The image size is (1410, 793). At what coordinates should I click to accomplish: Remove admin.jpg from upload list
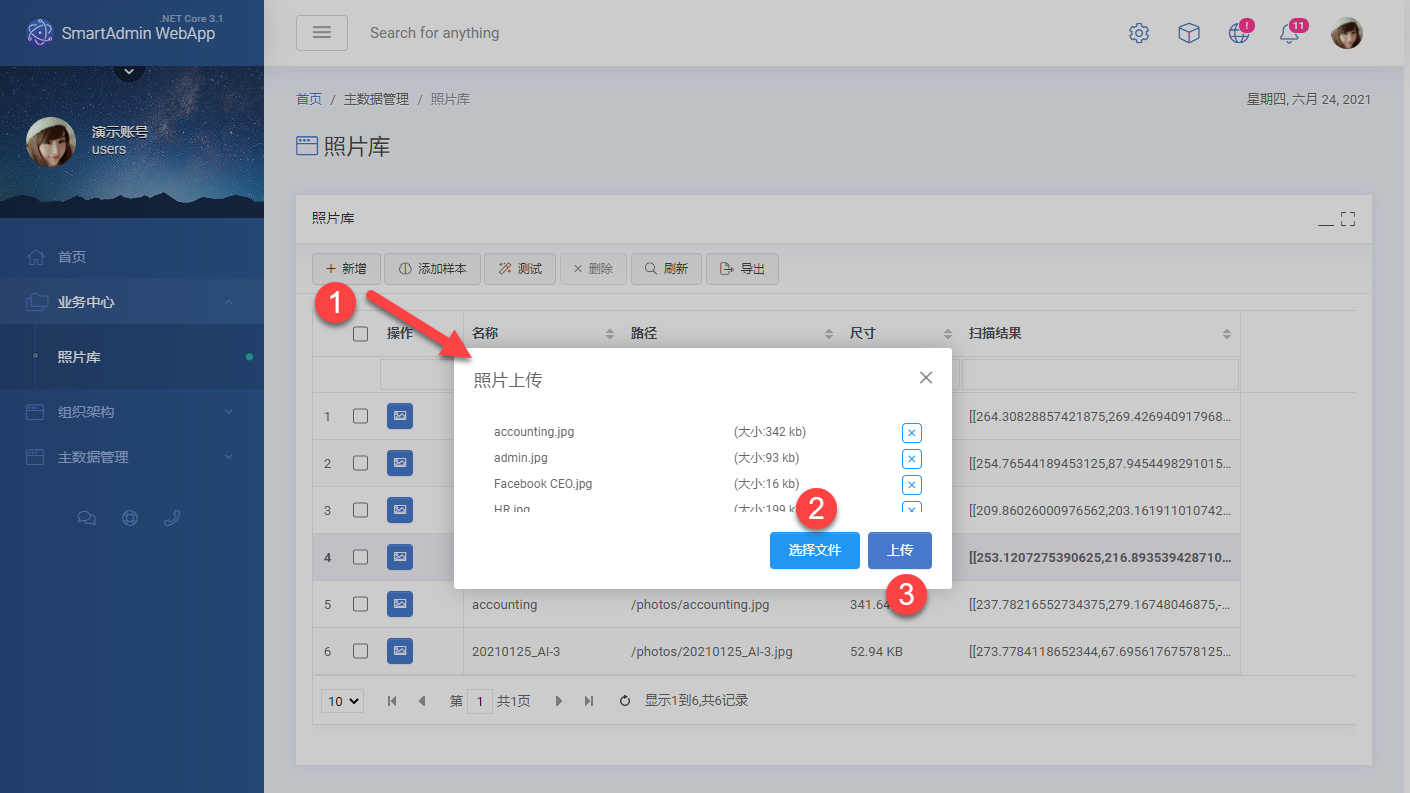click(911, 459)
